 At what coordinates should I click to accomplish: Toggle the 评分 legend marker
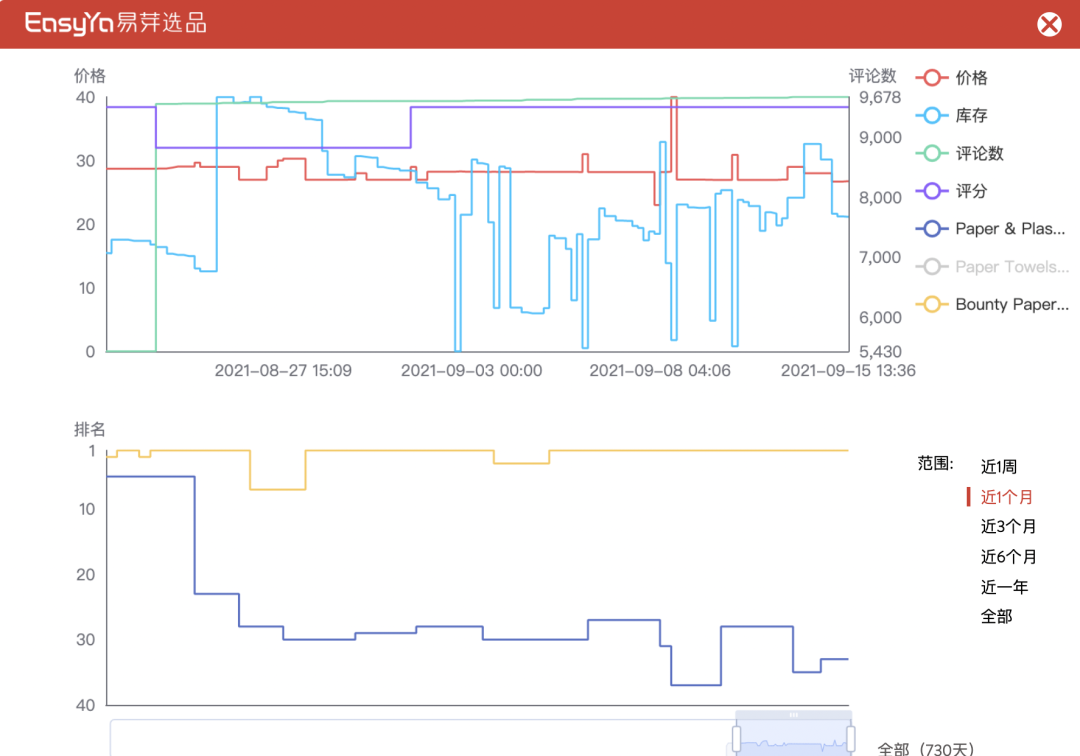(932, 191)
